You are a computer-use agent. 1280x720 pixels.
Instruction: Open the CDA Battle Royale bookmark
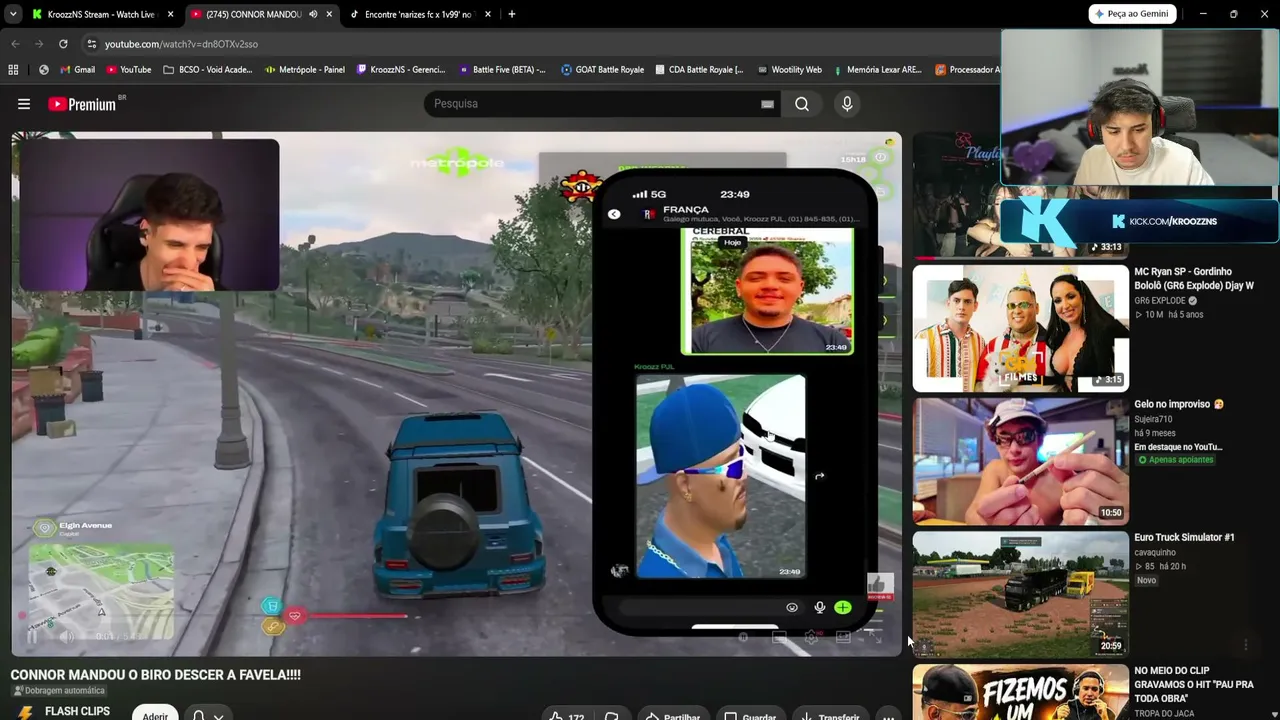(699, 70)
